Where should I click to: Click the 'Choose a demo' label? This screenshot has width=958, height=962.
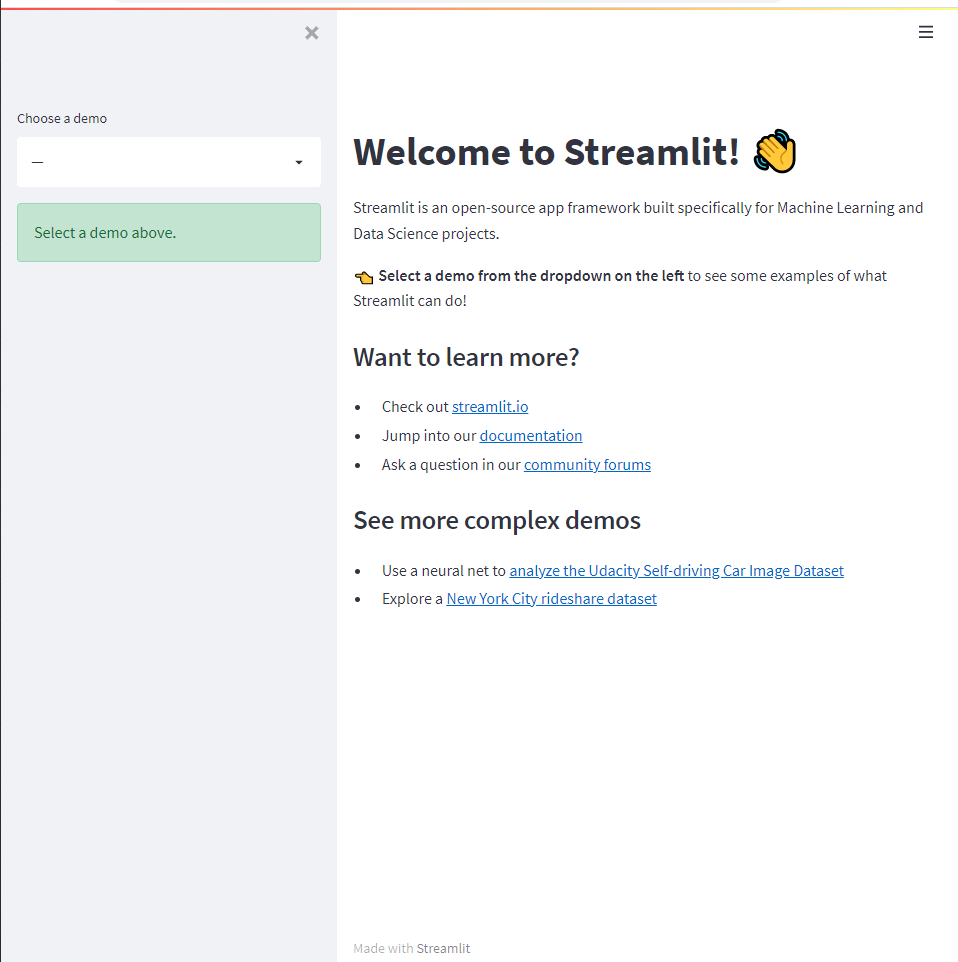point(62,118)
